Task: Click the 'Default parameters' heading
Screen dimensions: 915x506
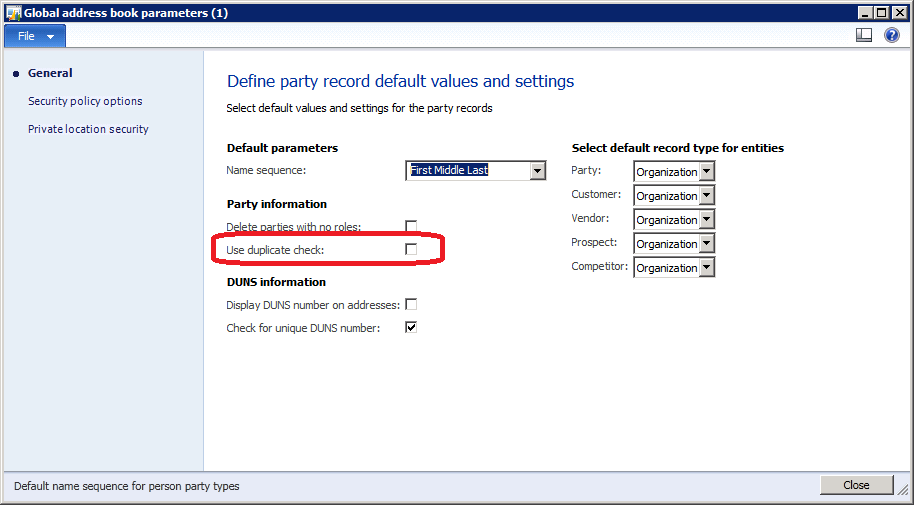Action: (282, 148)
